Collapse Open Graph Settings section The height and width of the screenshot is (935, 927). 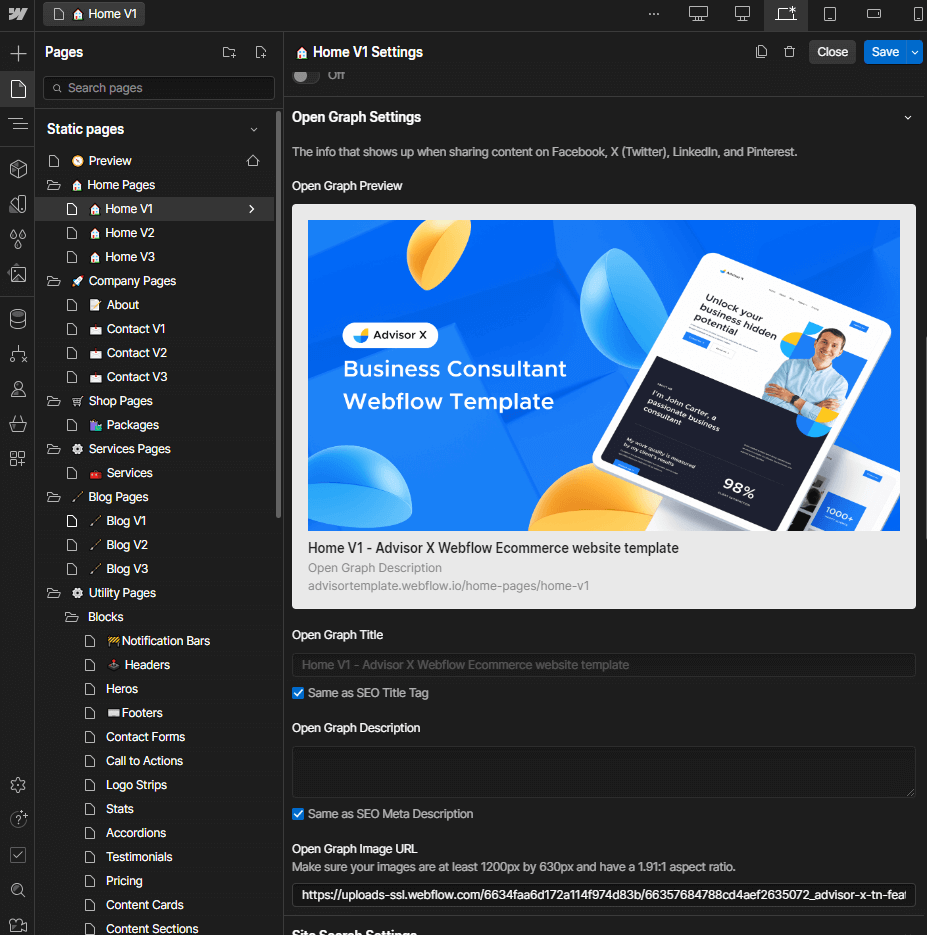(907, 117)
